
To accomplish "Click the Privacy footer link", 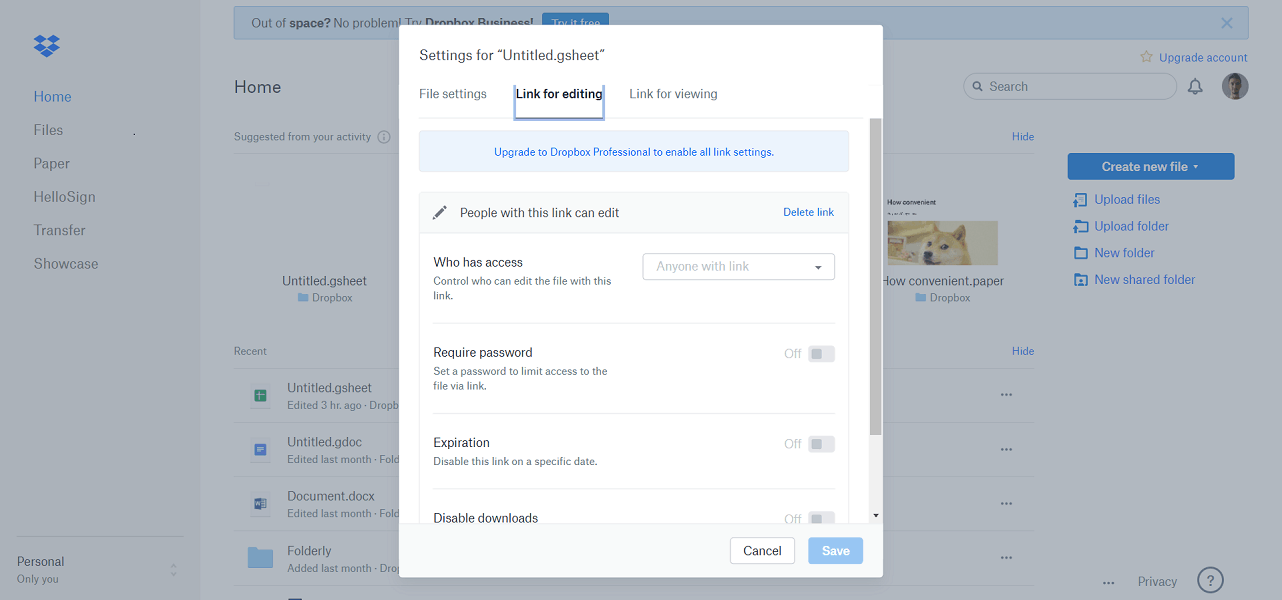I will click(1157, 582).
